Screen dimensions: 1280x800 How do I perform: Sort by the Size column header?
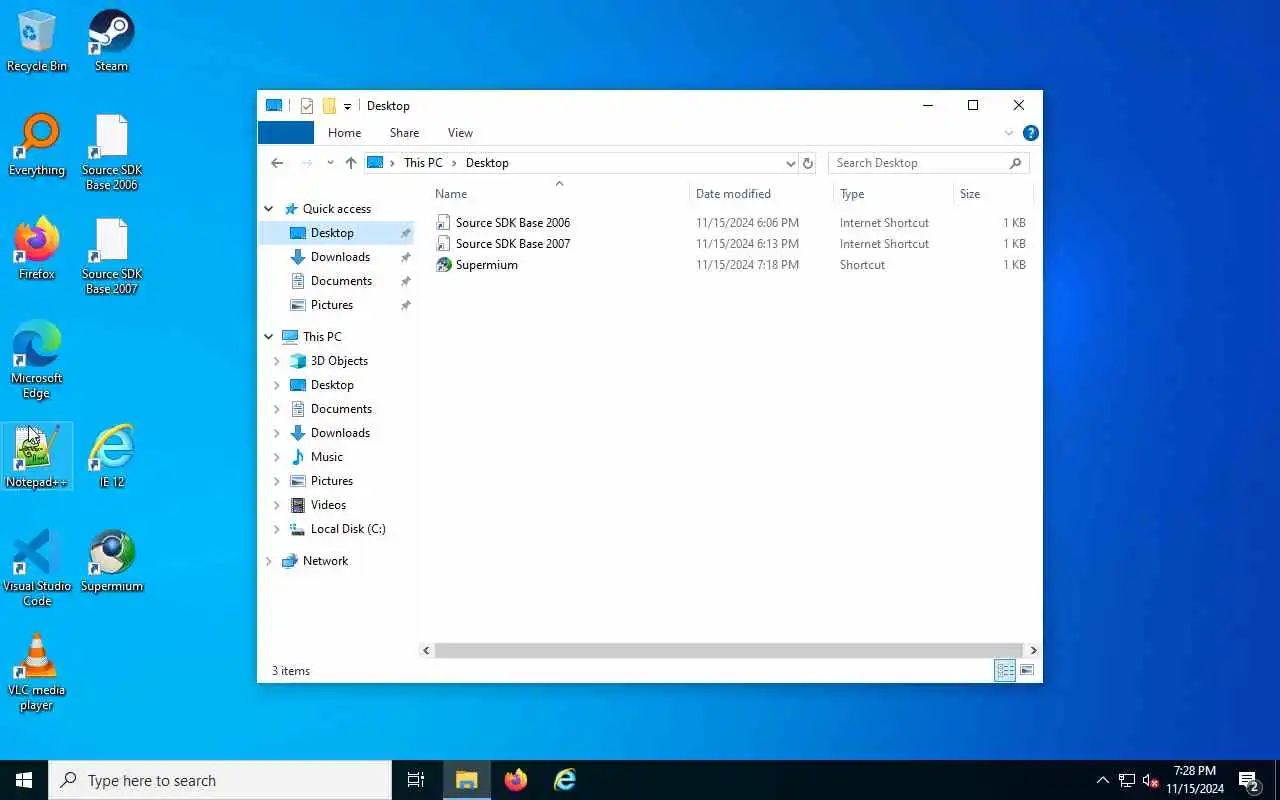[x=992, y=194]
